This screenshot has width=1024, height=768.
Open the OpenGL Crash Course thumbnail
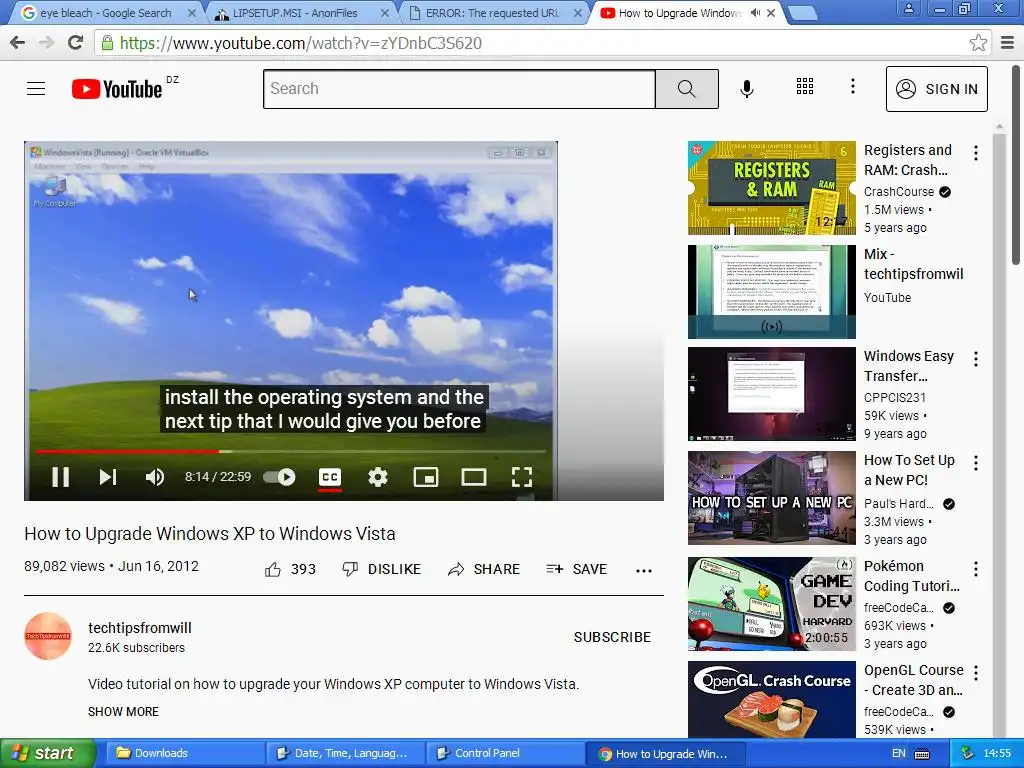(771, 699)
